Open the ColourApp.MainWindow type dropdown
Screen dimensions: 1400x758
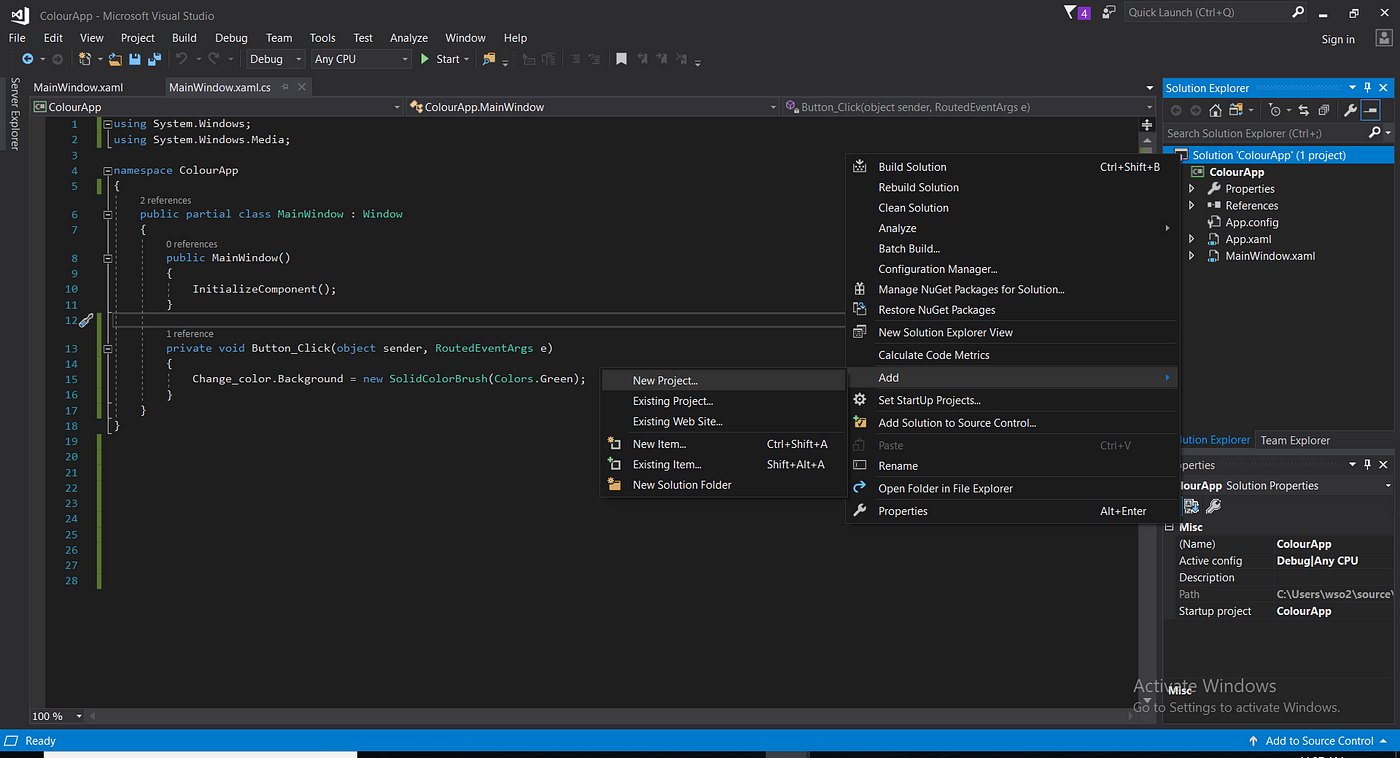[593, 107]
